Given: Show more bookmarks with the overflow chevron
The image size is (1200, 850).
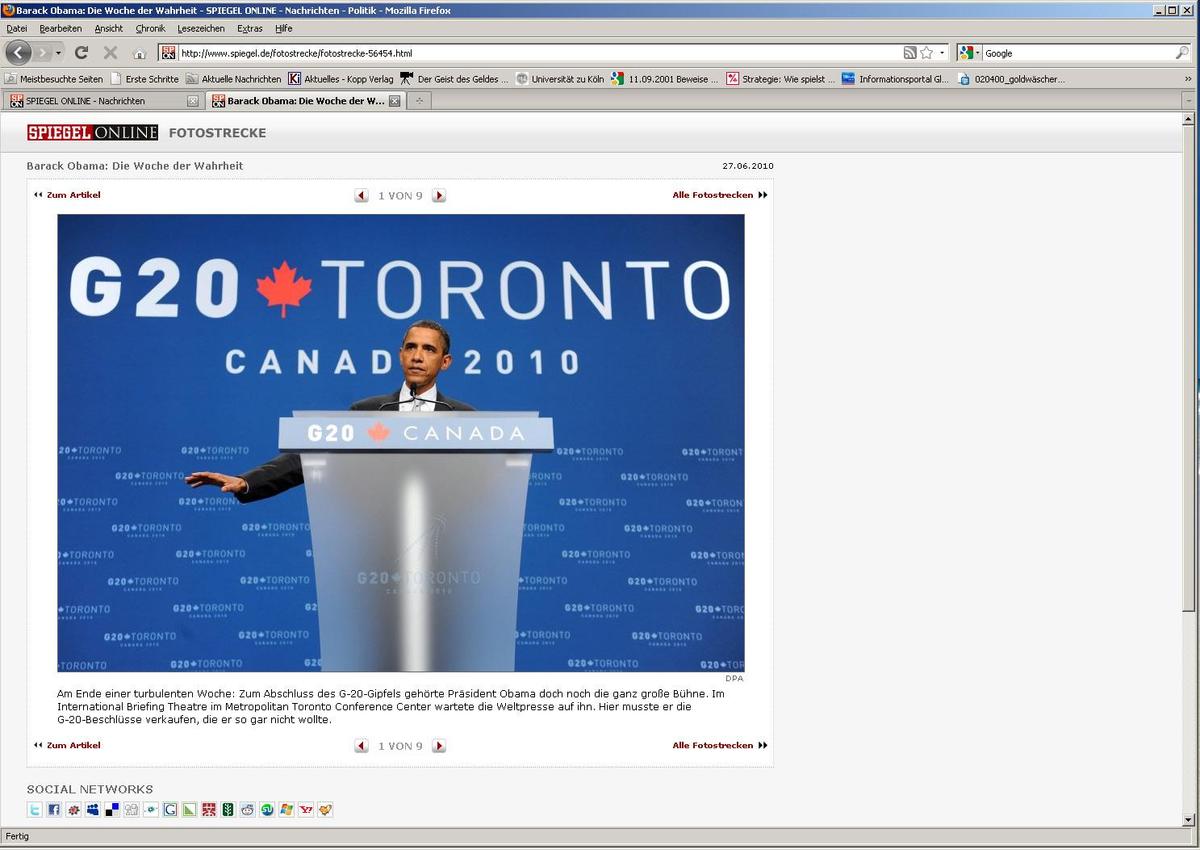Looking at the screenshot, I should click(x=1188, y=79).
